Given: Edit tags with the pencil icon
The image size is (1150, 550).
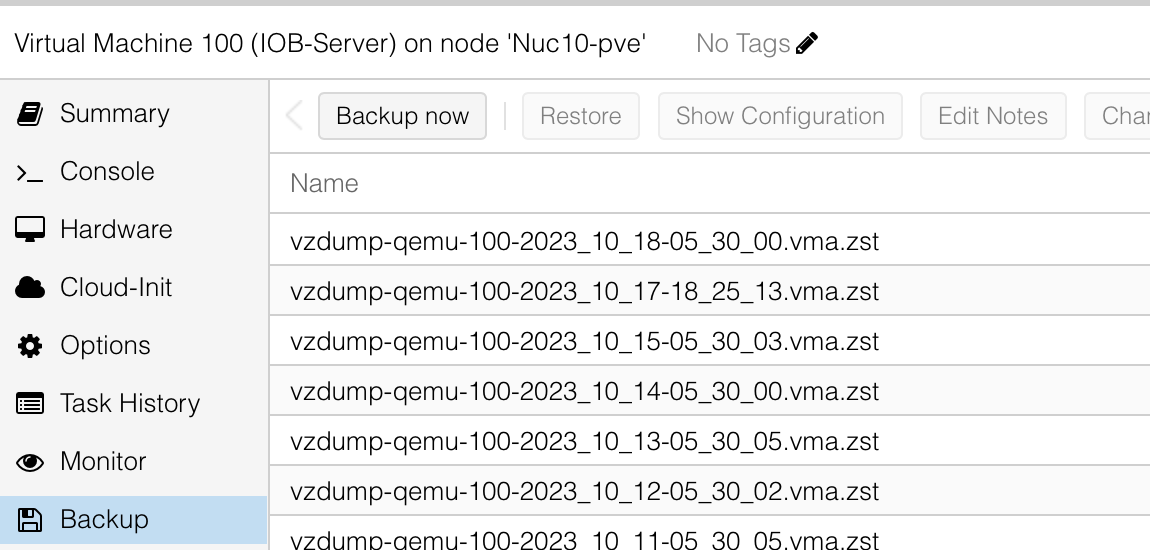Looking at the screenshot, I should pos(807,43).
